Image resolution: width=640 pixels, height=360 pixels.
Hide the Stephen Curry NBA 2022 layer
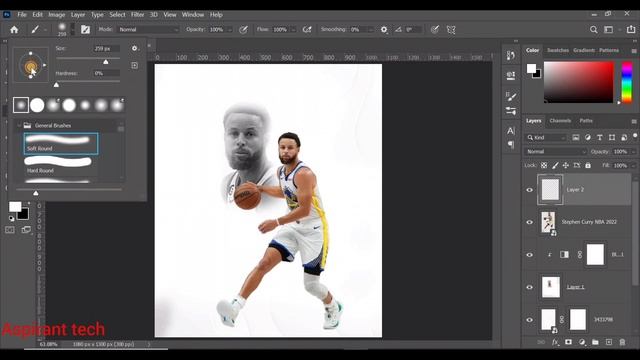tap(529, 222)
